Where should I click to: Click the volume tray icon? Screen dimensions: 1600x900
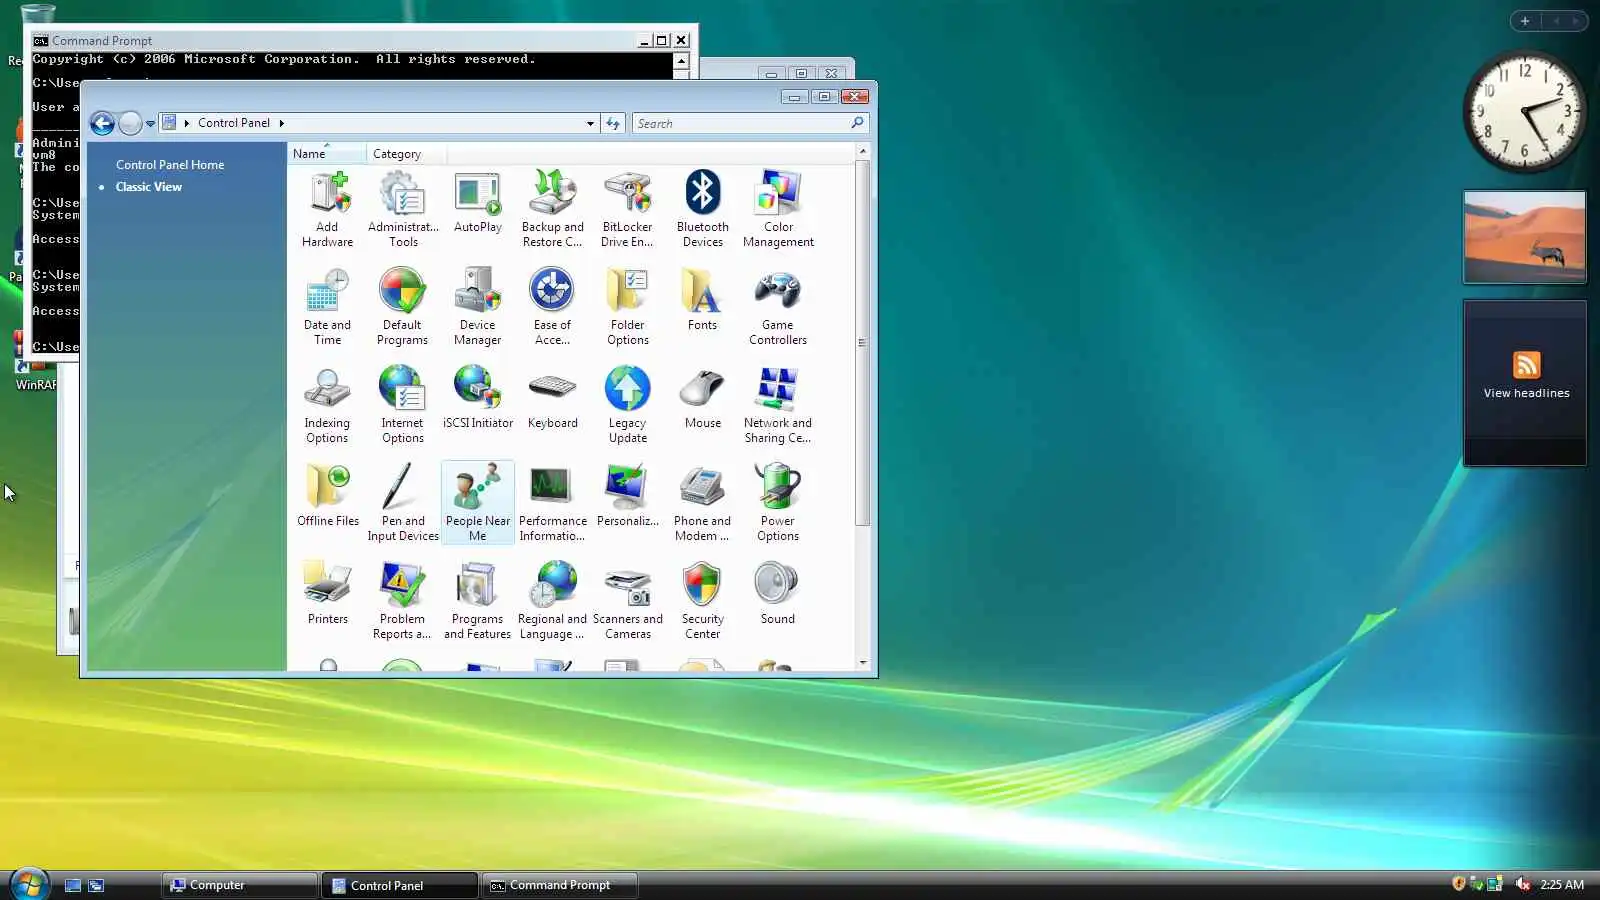(x=1522, y=884)
